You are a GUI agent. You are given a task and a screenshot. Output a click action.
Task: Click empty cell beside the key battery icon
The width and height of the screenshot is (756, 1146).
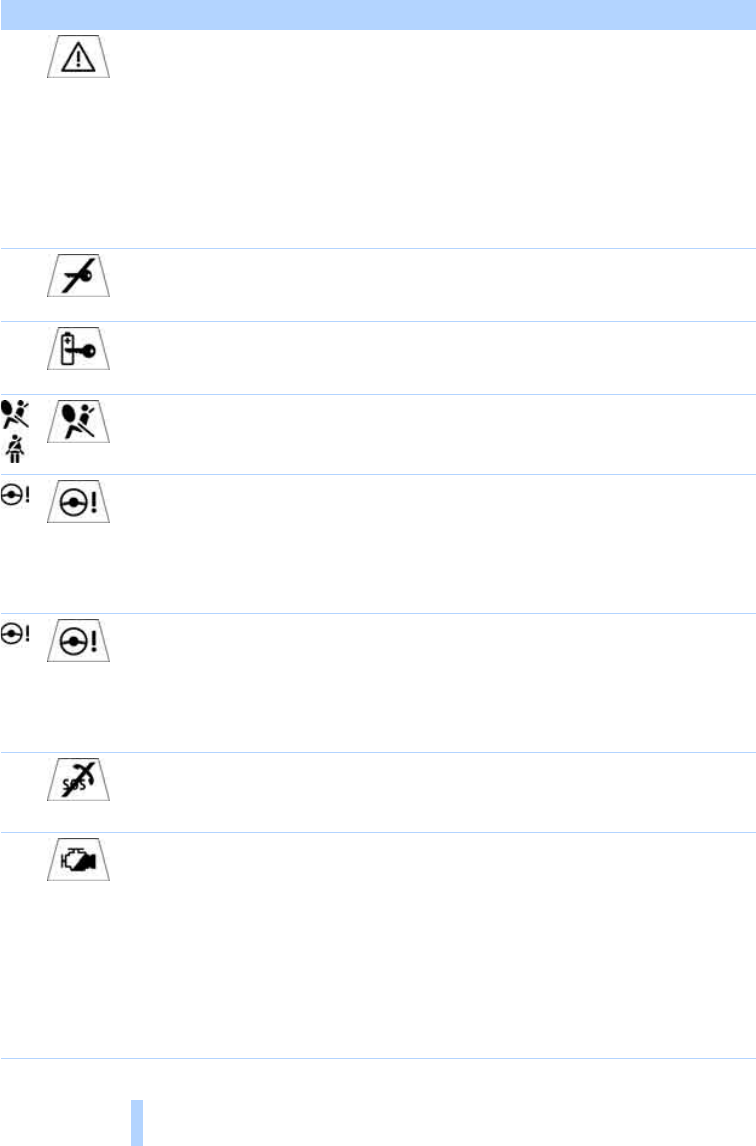tap(433, 358)
